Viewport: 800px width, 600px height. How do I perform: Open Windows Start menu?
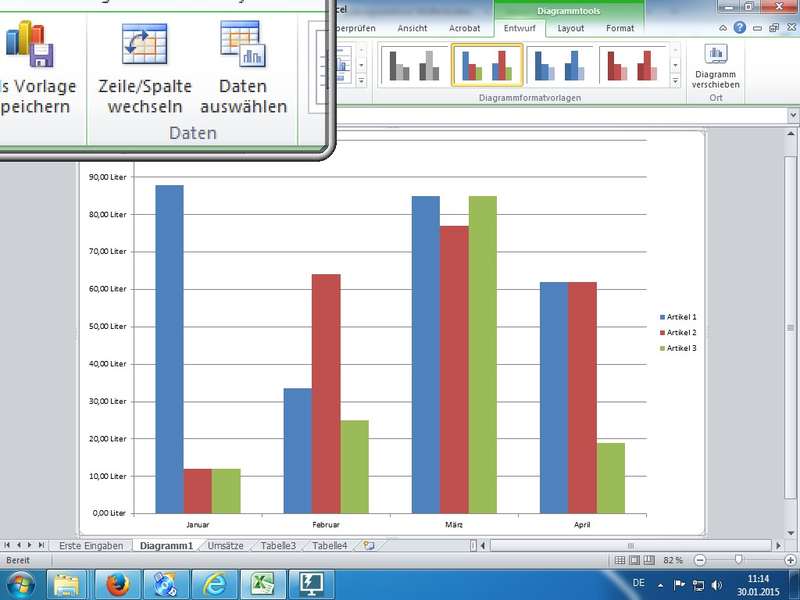[20, 585]
